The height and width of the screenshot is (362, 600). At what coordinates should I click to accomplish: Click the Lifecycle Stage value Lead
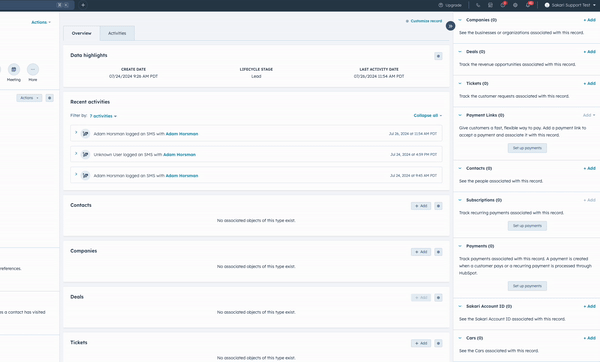coord(256,76)
